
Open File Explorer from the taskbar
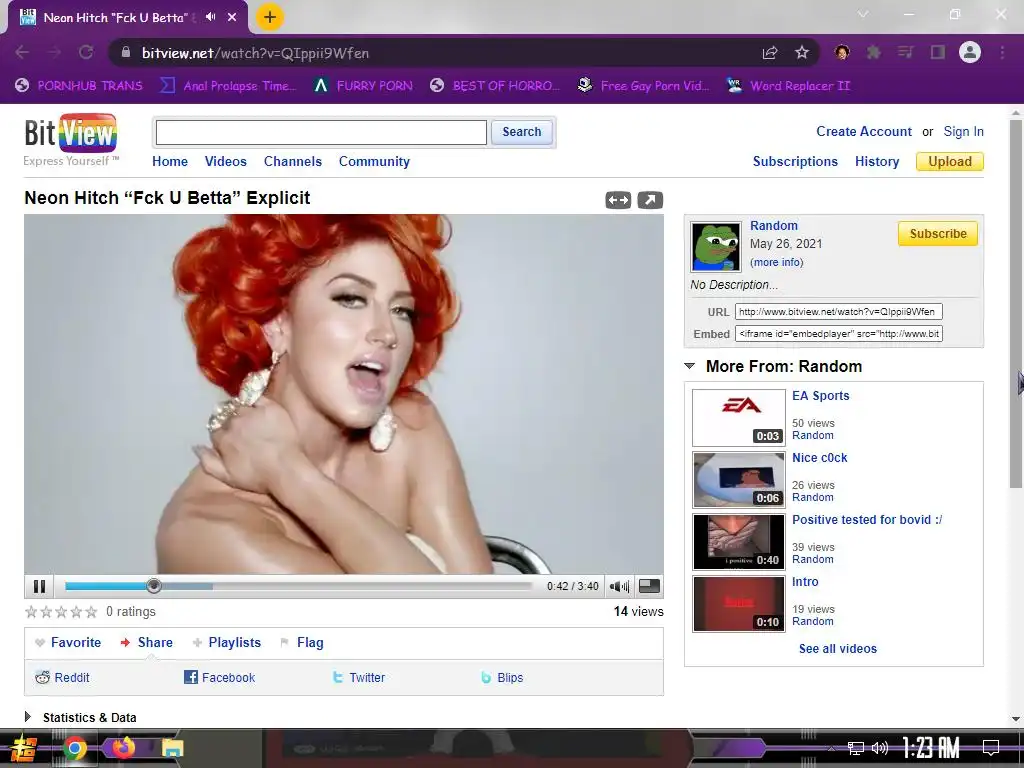pyautogui.click(x=172, y=748)
